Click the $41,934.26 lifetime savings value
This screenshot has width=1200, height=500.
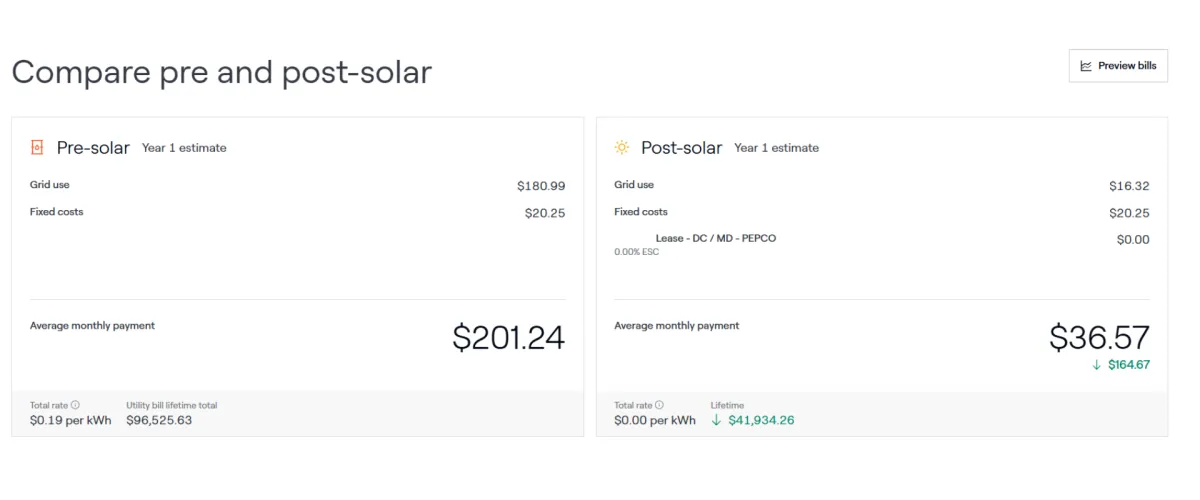pos(761,420)
